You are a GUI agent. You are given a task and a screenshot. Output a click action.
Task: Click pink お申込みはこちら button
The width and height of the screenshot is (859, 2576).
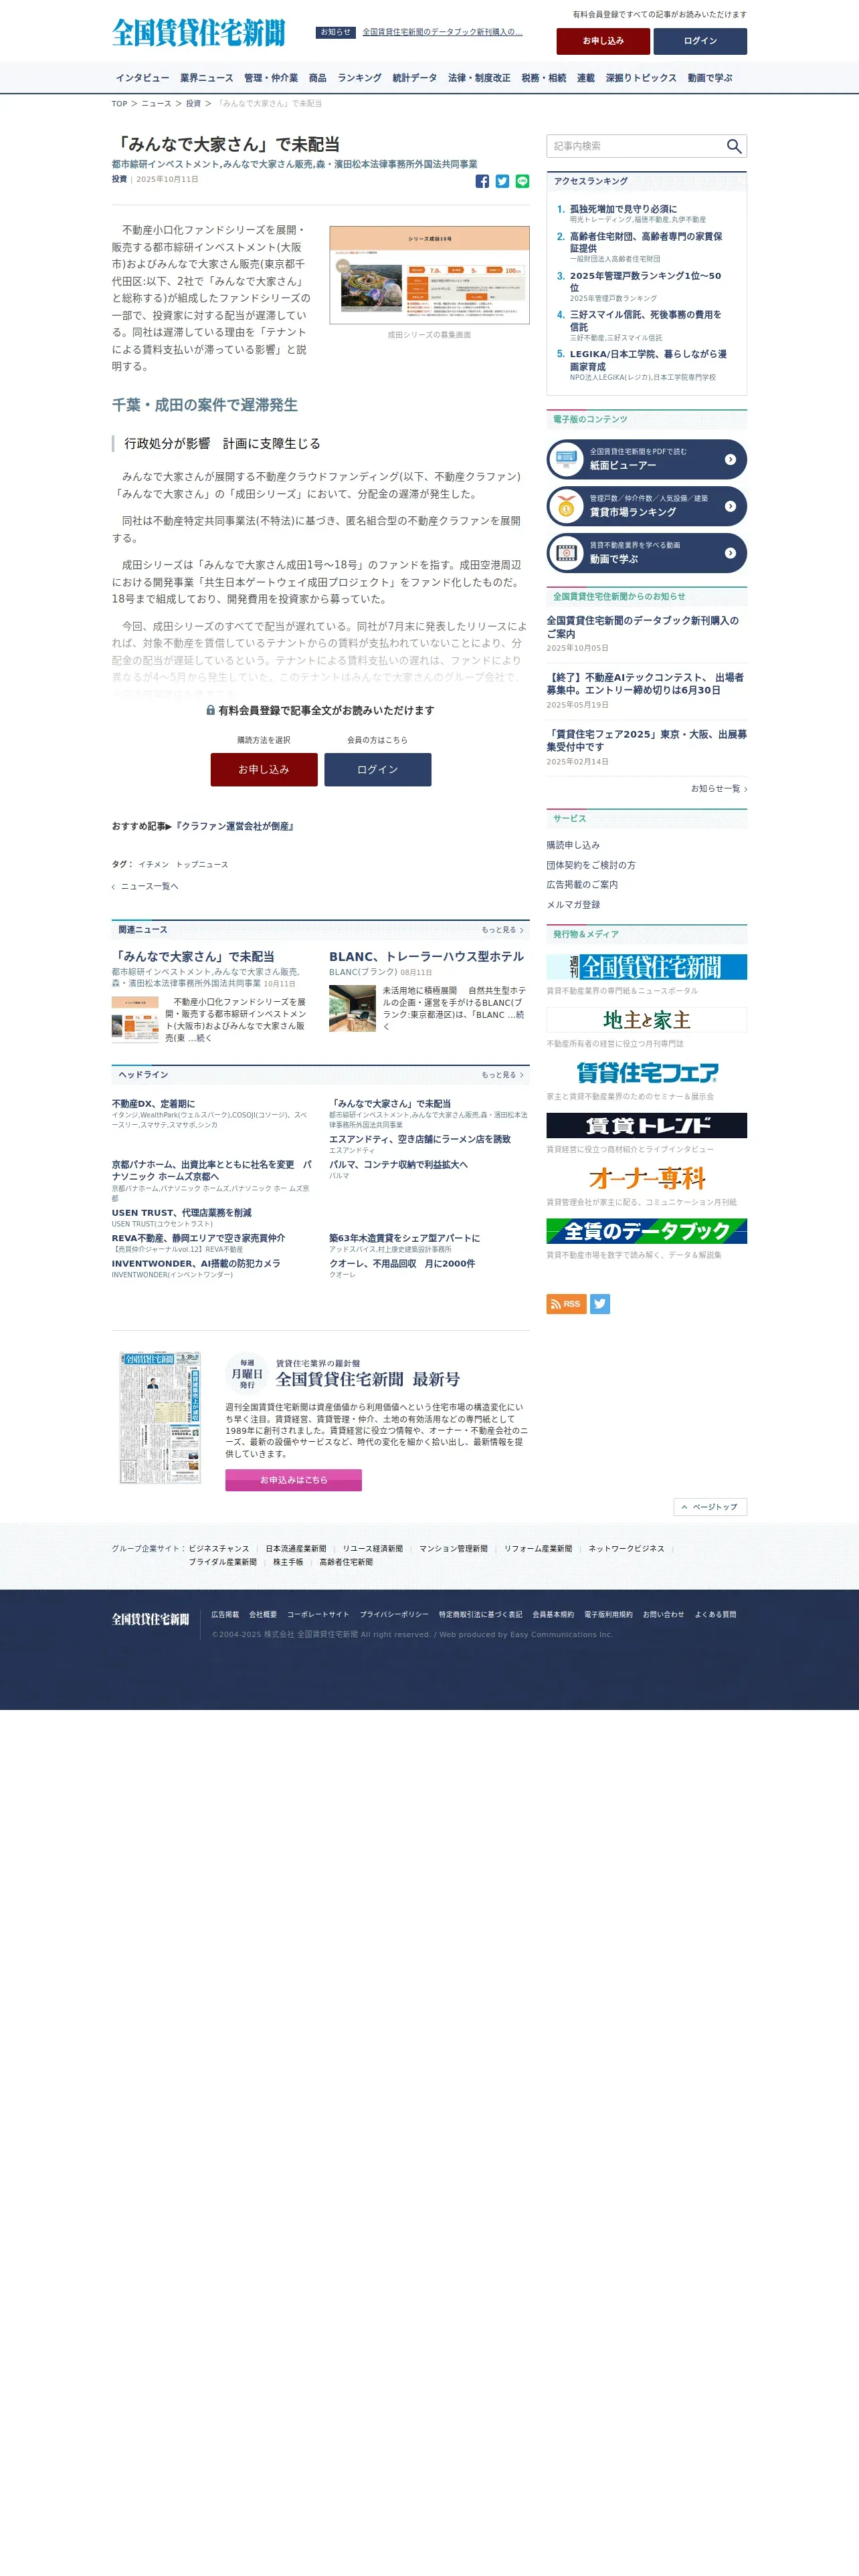tap(293, 1480)
